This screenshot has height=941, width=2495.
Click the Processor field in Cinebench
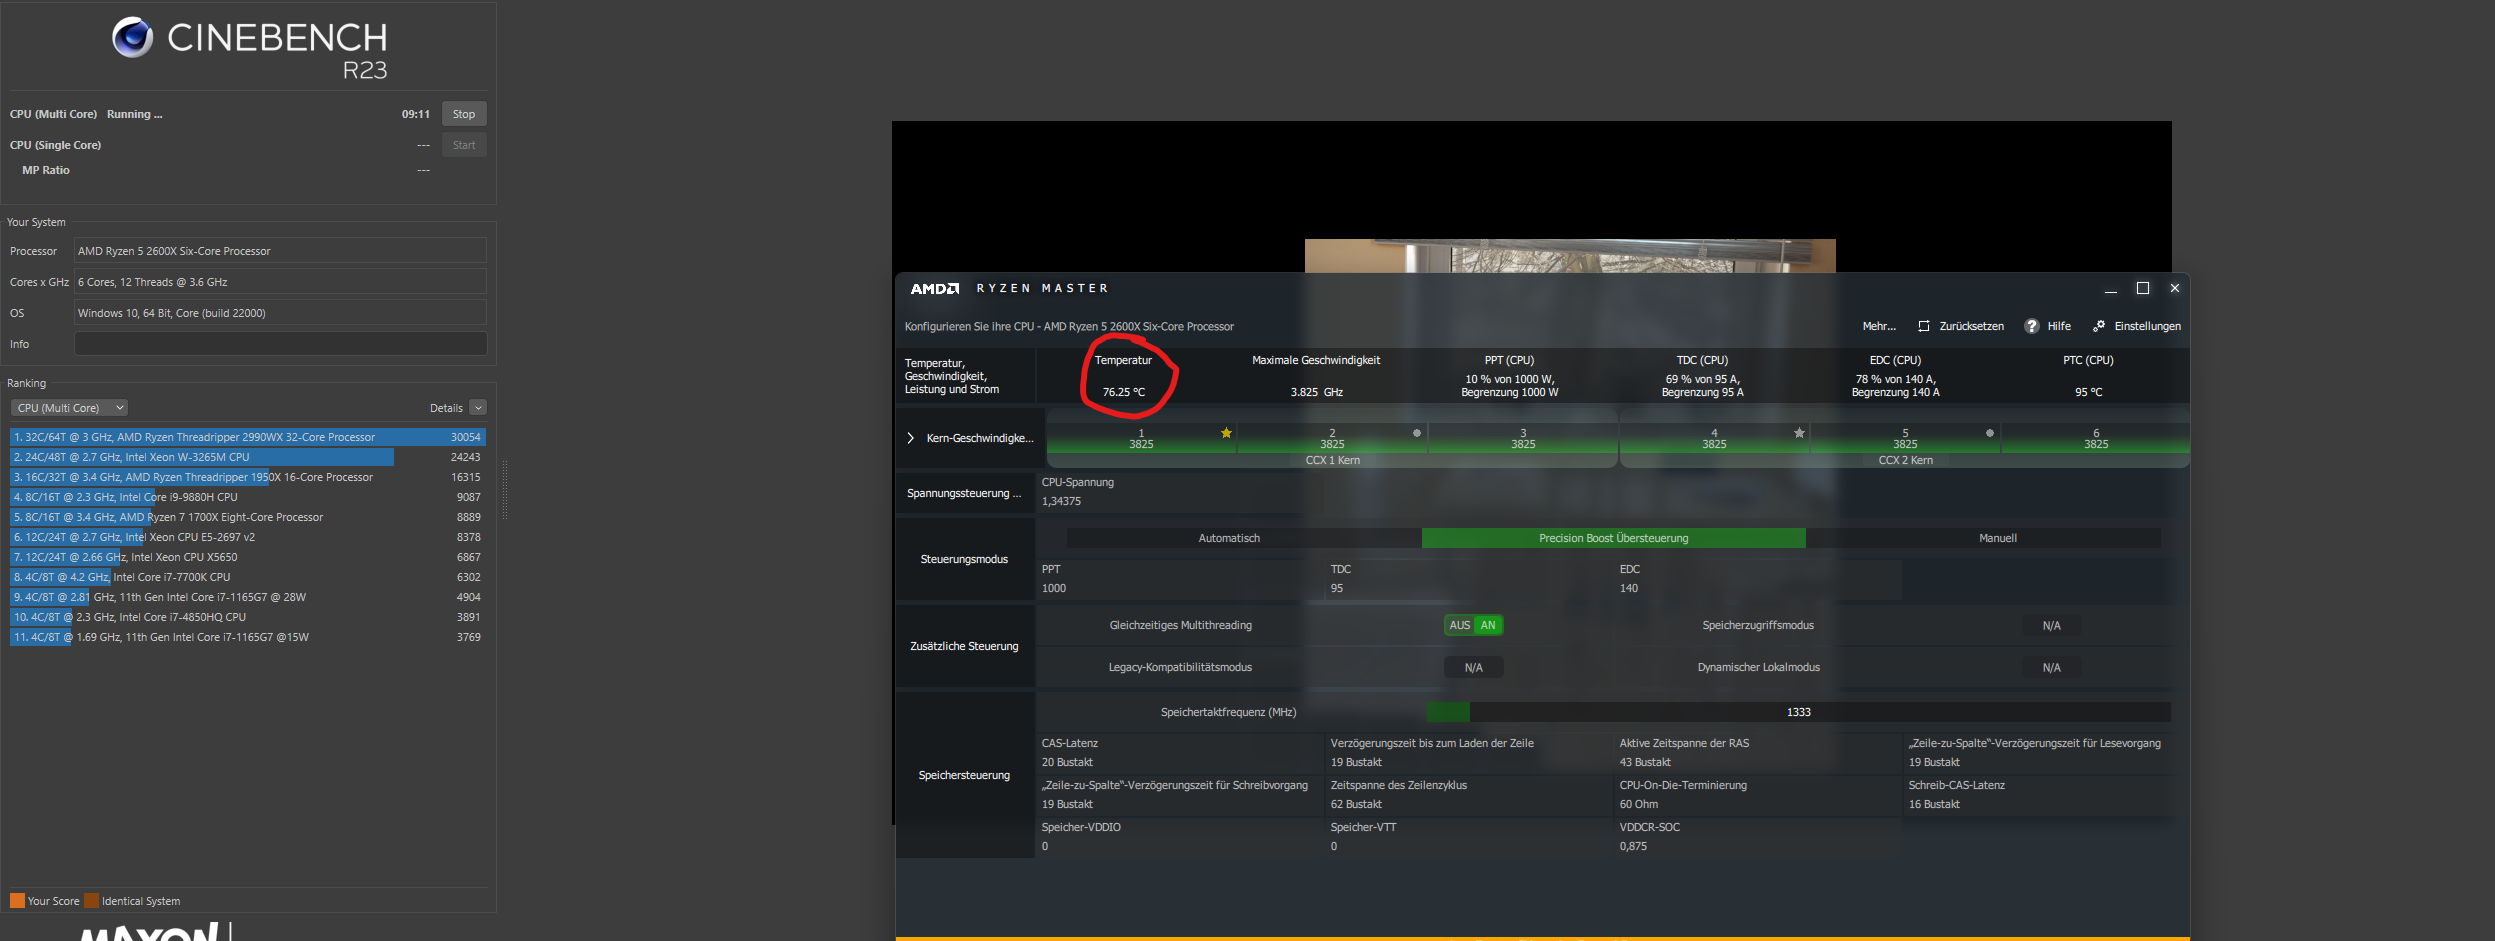(280, 251)
